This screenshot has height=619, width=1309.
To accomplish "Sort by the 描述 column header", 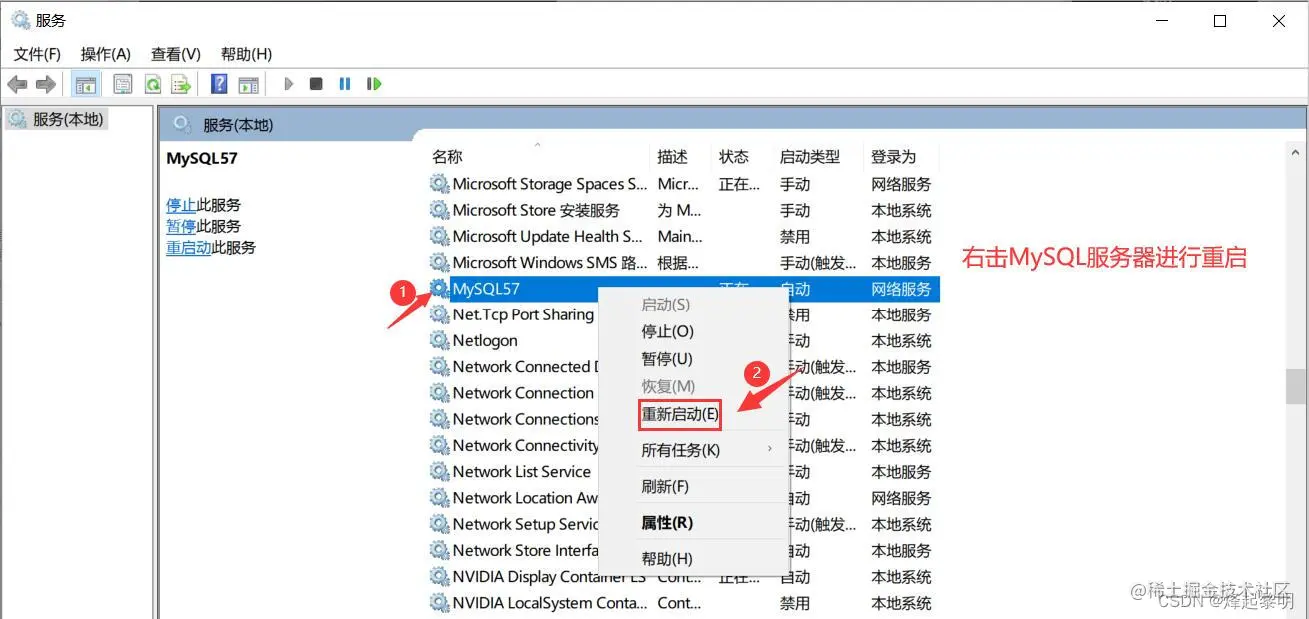I will (x=673, y=157).
